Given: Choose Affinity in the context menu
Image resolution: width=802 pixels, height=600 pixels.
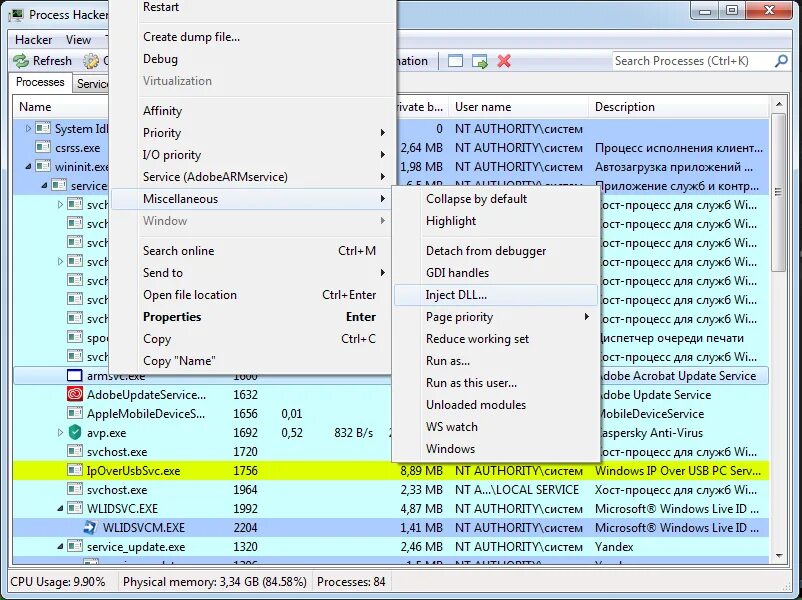Looking at the screenshot, I should (x=253, y=111).
